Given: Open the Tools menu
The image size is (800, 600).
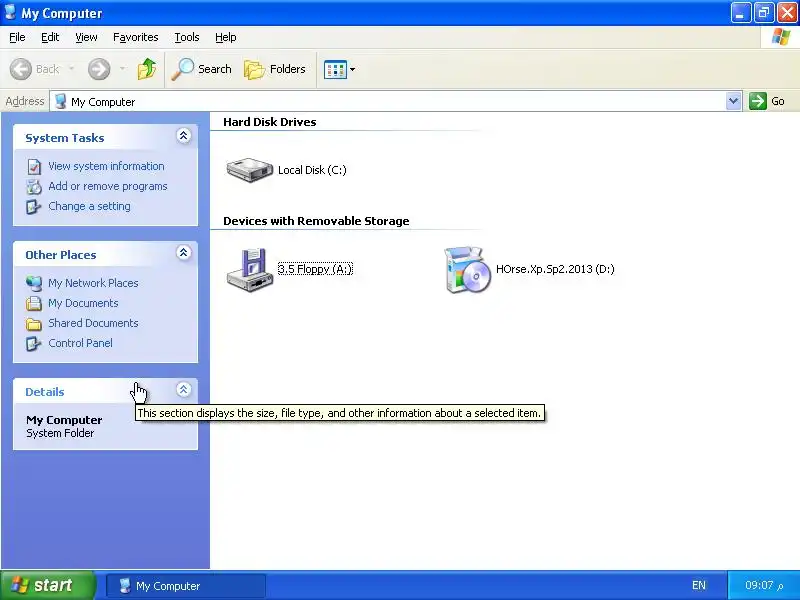Looking at the screenshot, I should (187, 37).
